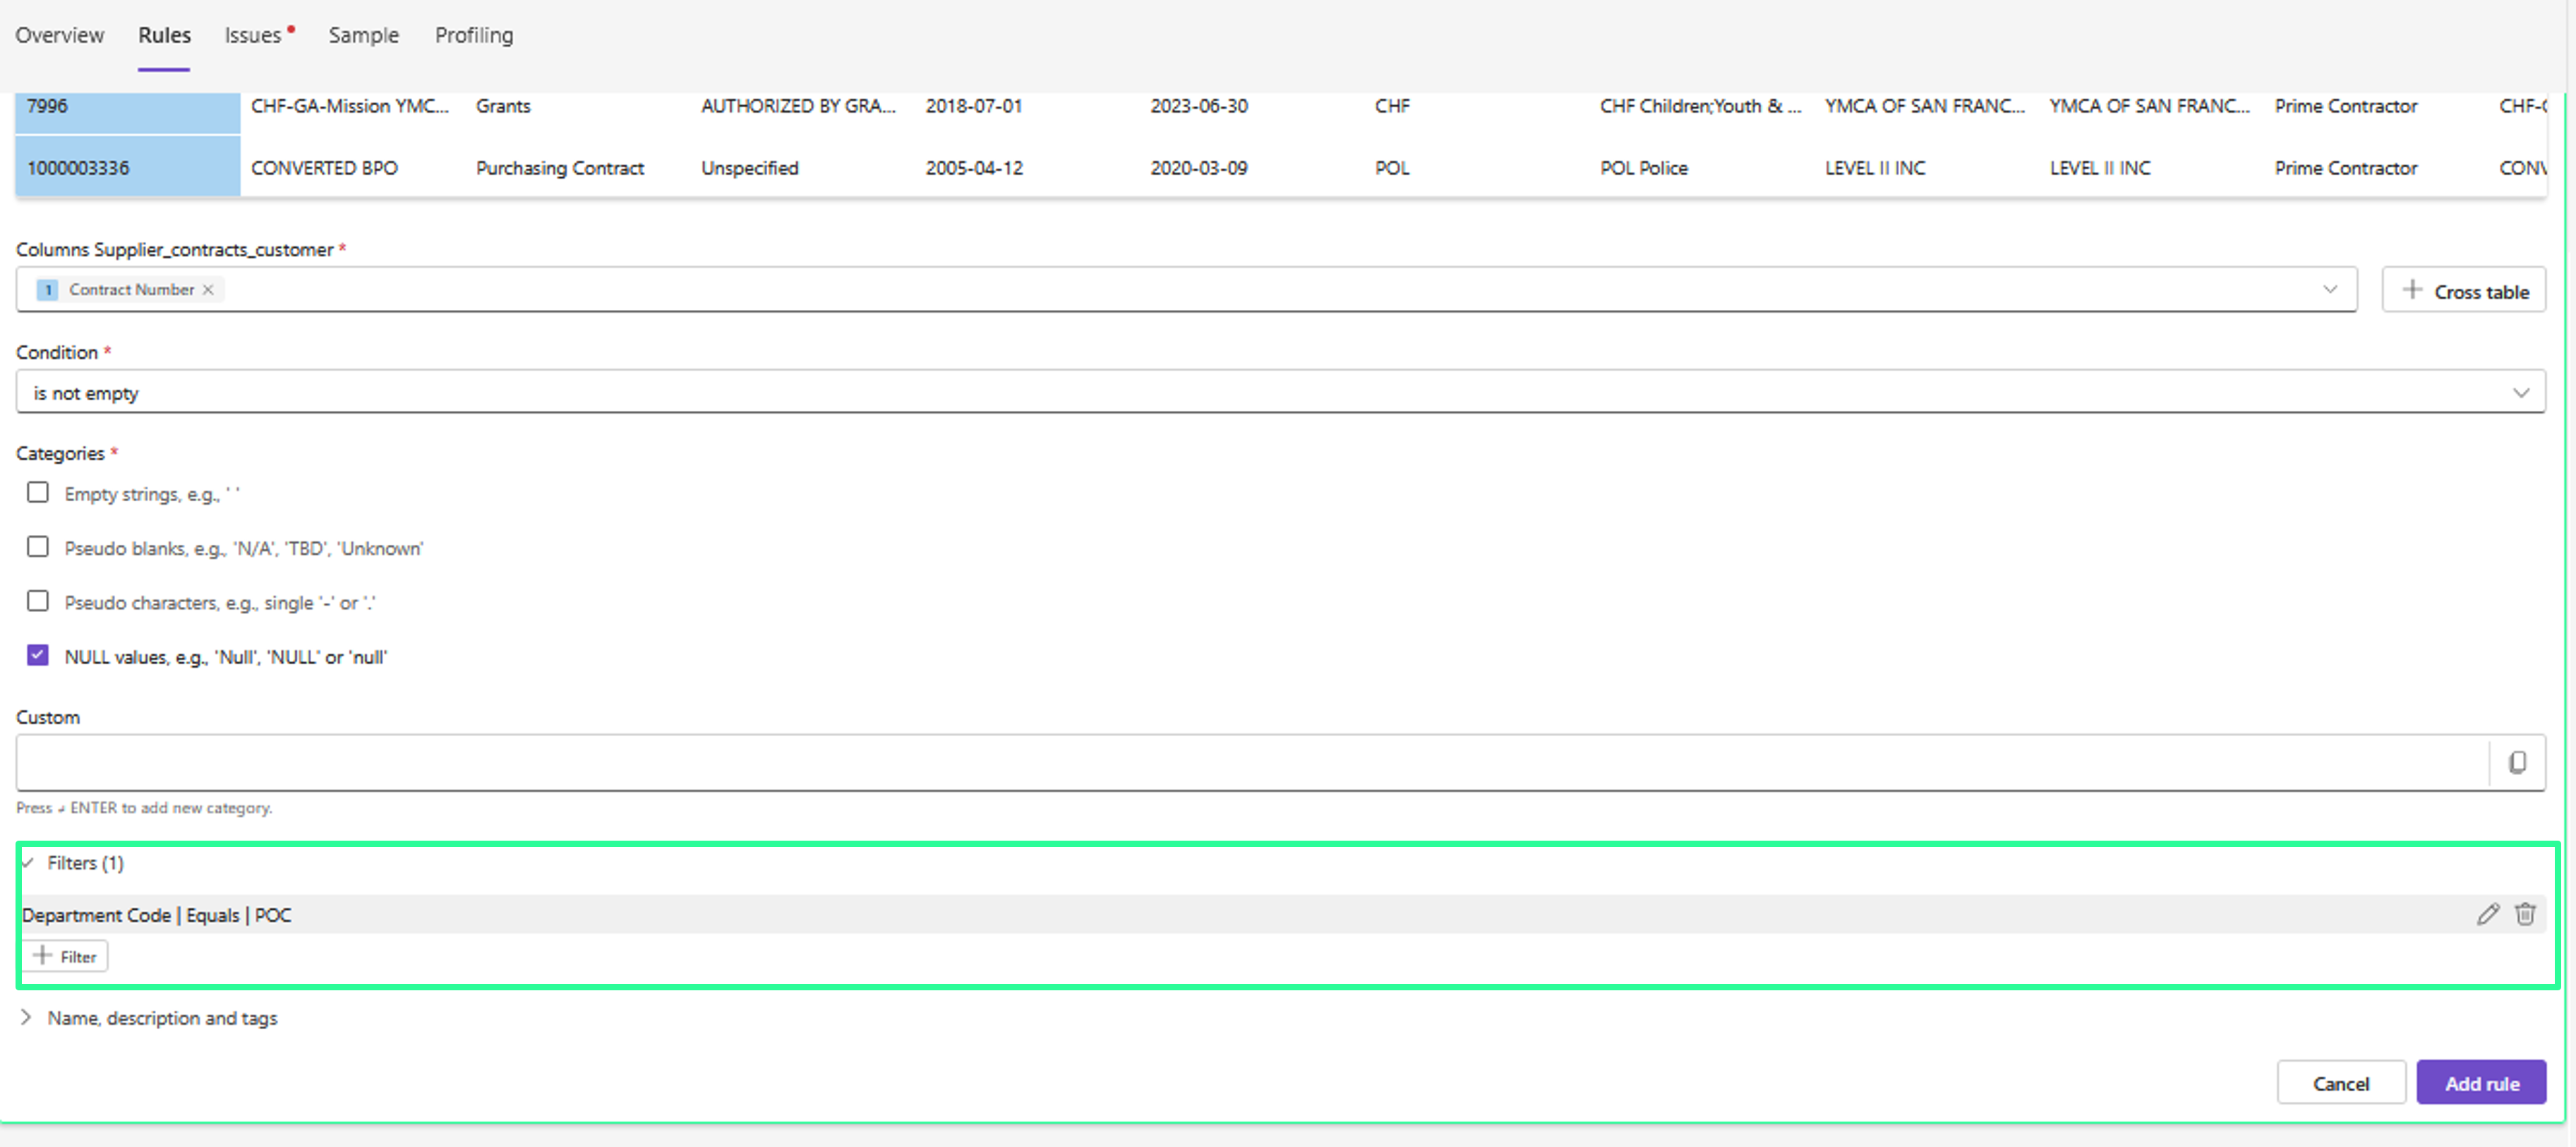Remove the Contract Number column chip
The height and width of the screenshot is (1147, 2576).
208,290
